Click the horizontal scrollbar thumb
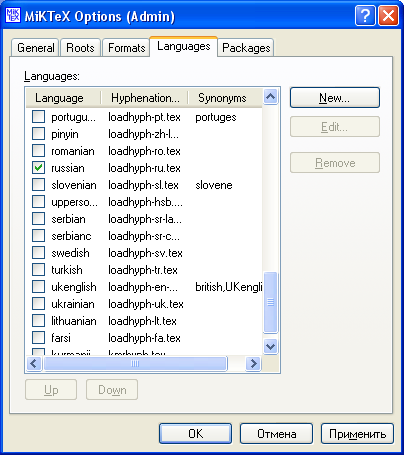Image resolution: width=404 pixels, height=455 pixels. tap(135, 363)
